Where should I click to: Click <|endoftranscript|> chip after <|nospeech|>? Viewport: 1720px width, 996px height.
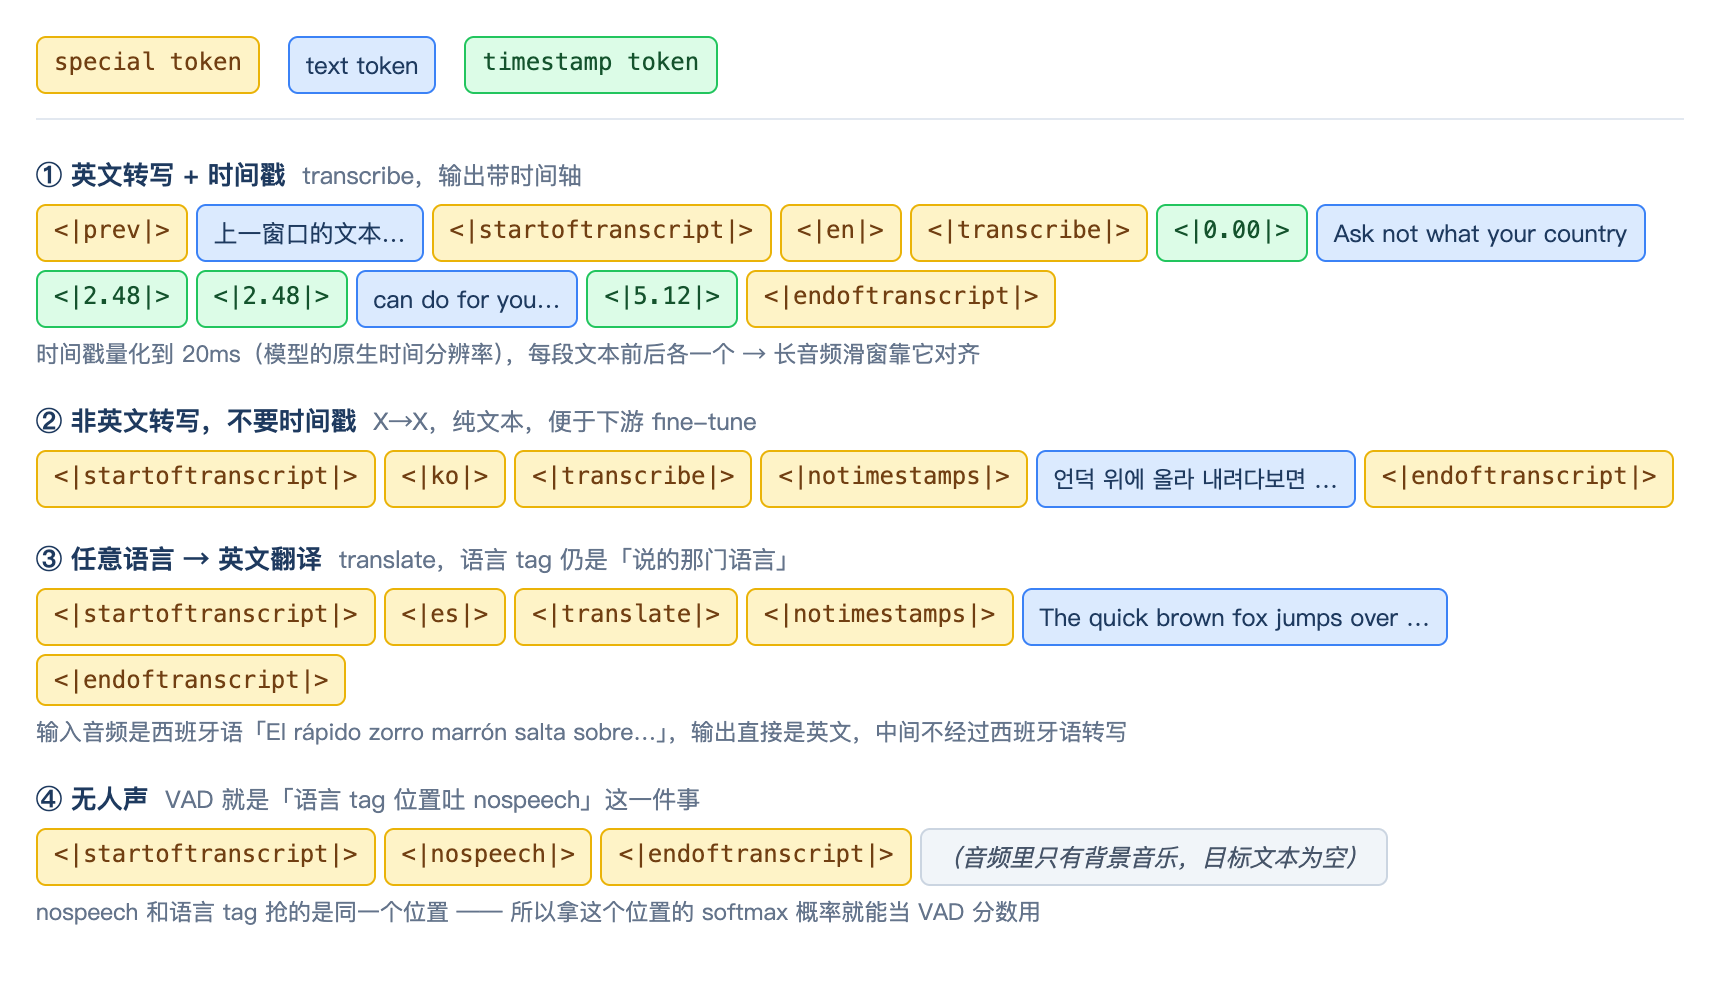[756, 857]
